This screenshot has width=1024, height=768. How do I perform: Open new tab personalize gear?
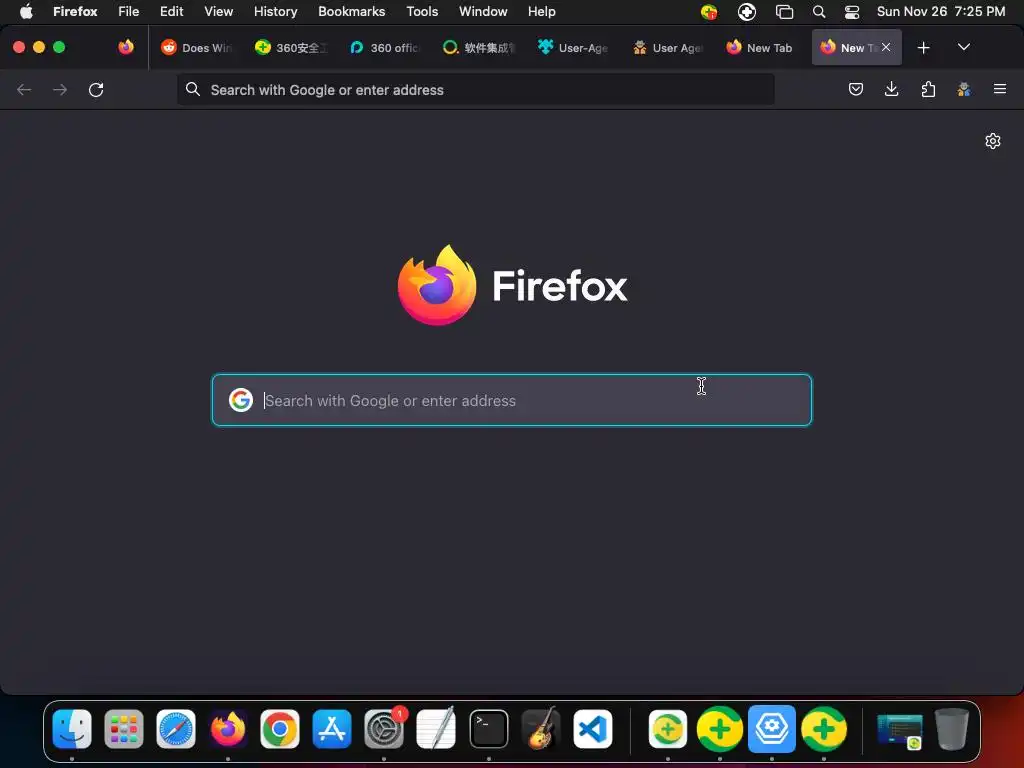pos(993,141)
